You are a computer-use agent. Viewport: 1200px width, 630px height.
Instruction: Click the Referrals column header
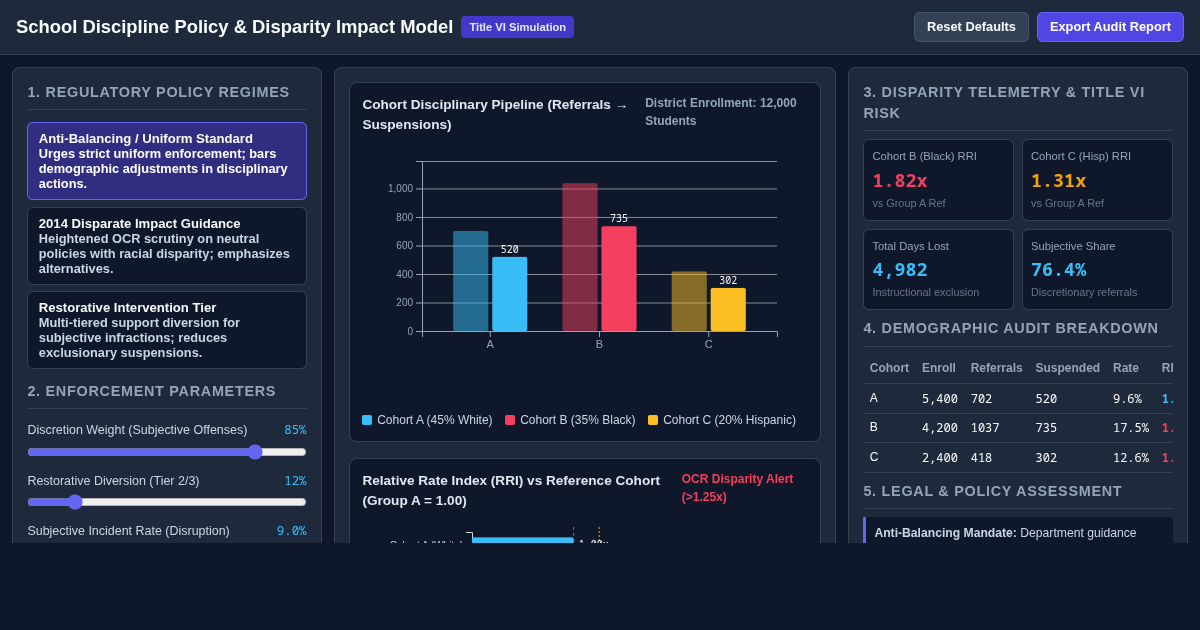click(x=996, y=368)
